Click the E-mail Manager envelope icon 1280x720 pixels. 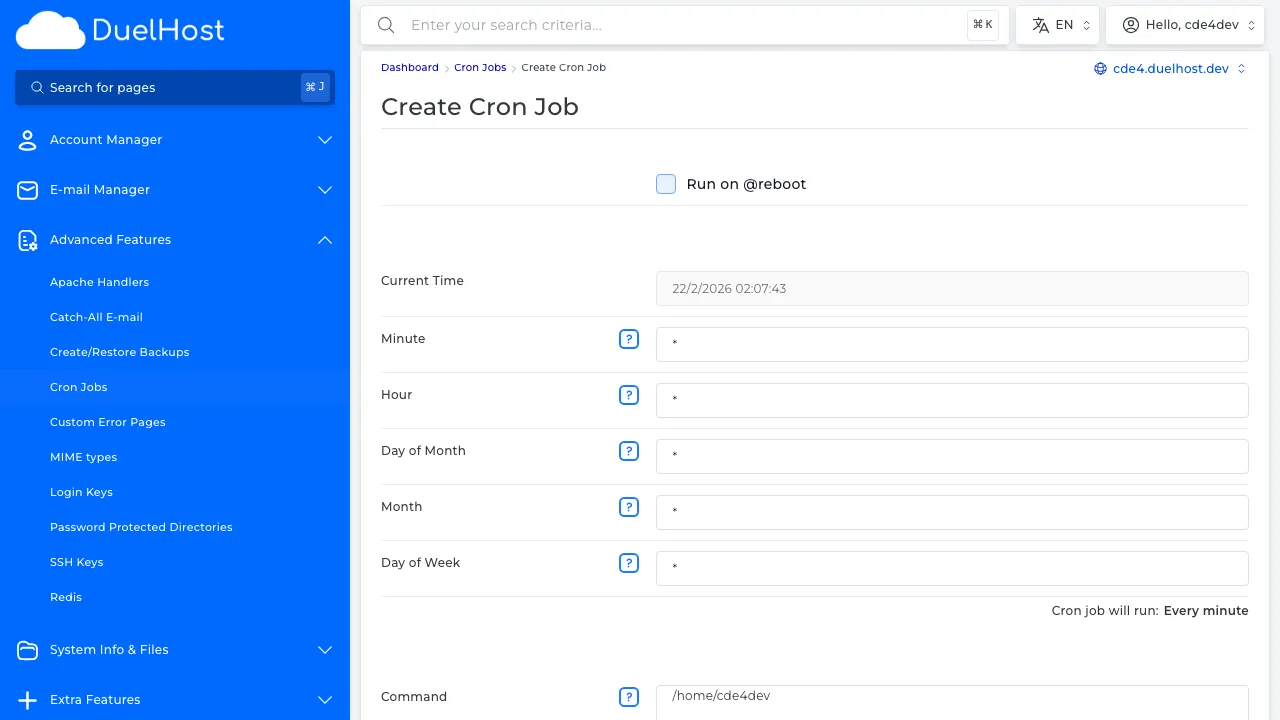point(27,190)
